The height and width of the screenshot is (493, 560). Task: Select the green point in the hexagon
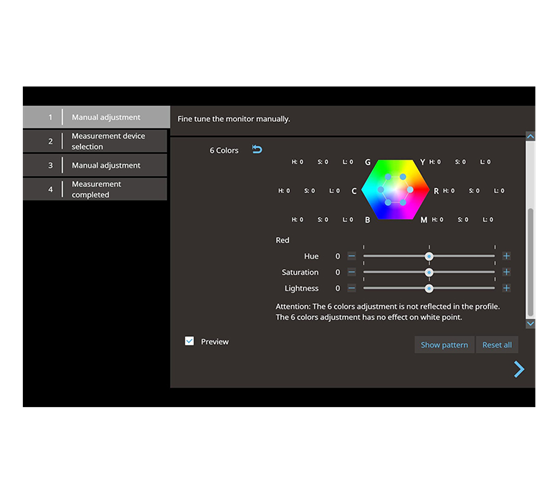coord(388,176)
